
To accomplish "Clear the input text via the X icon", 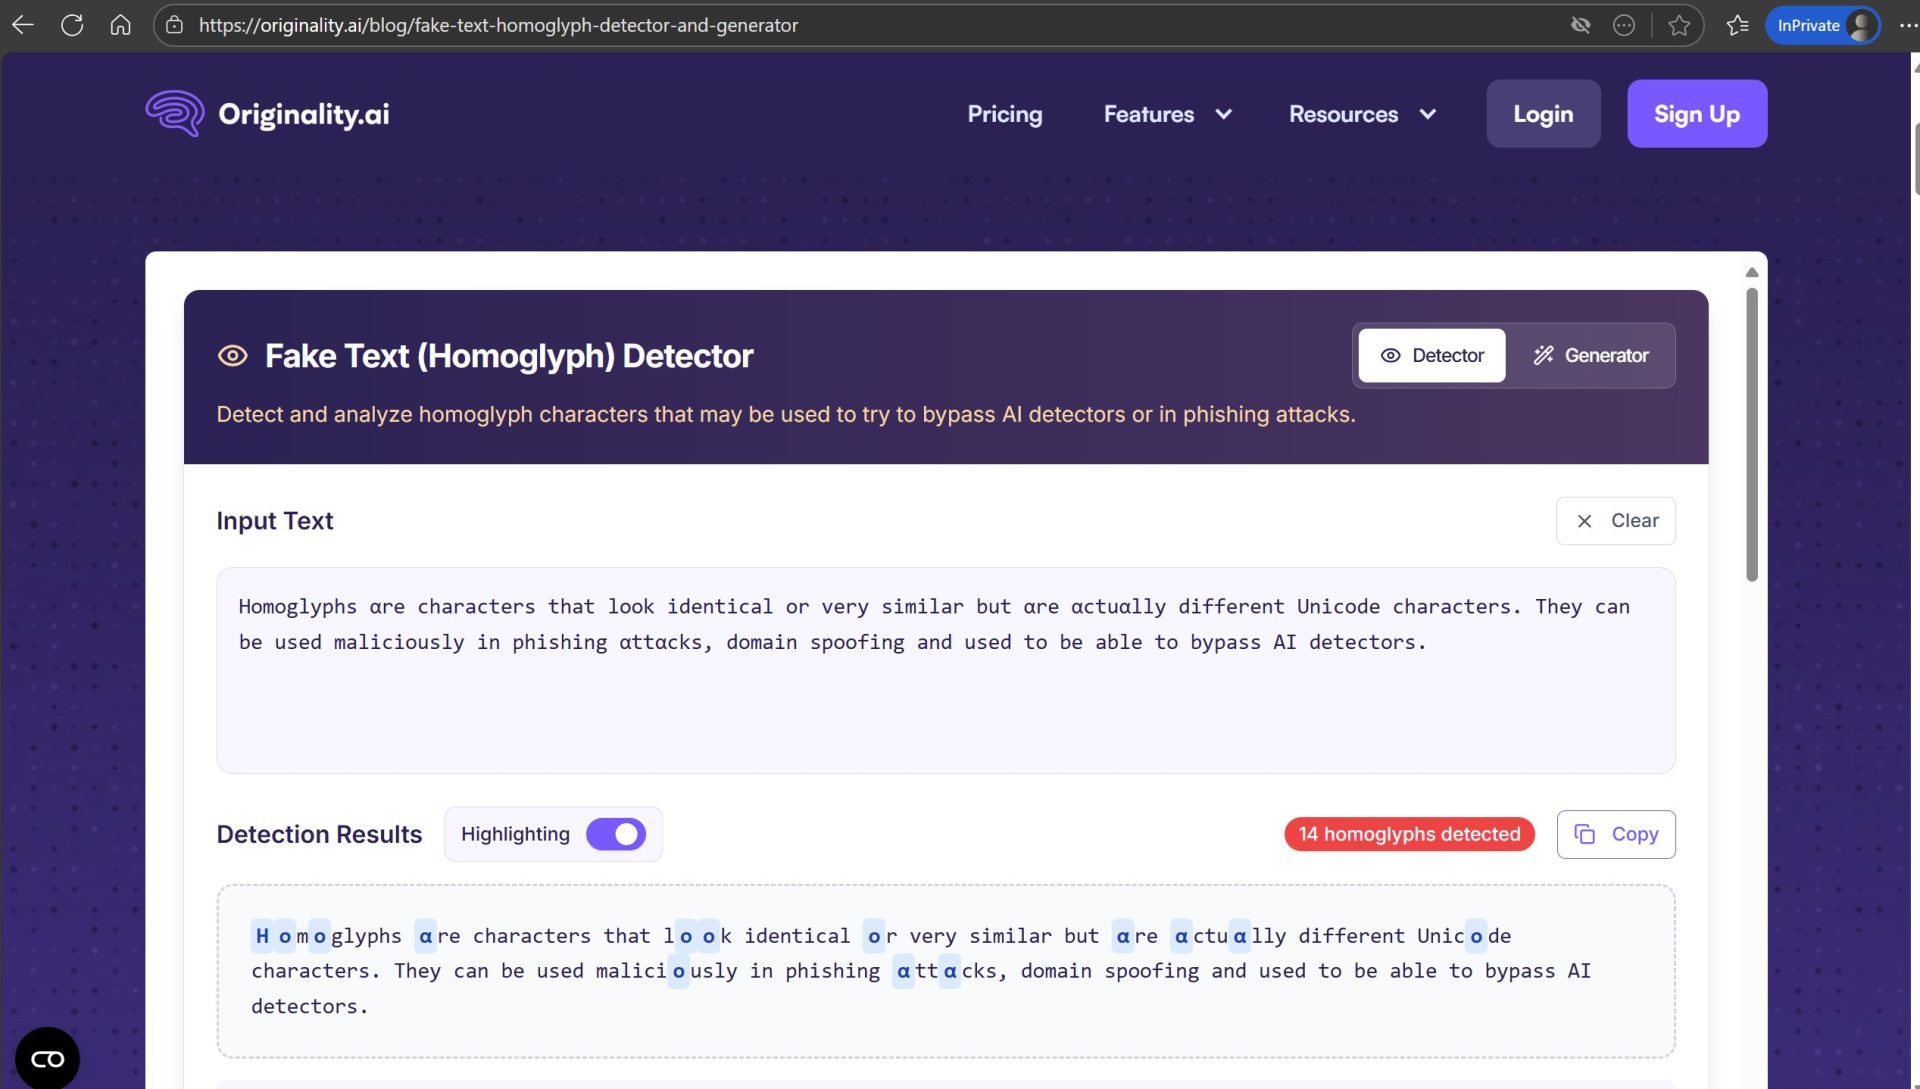I will pos(1584,520).
